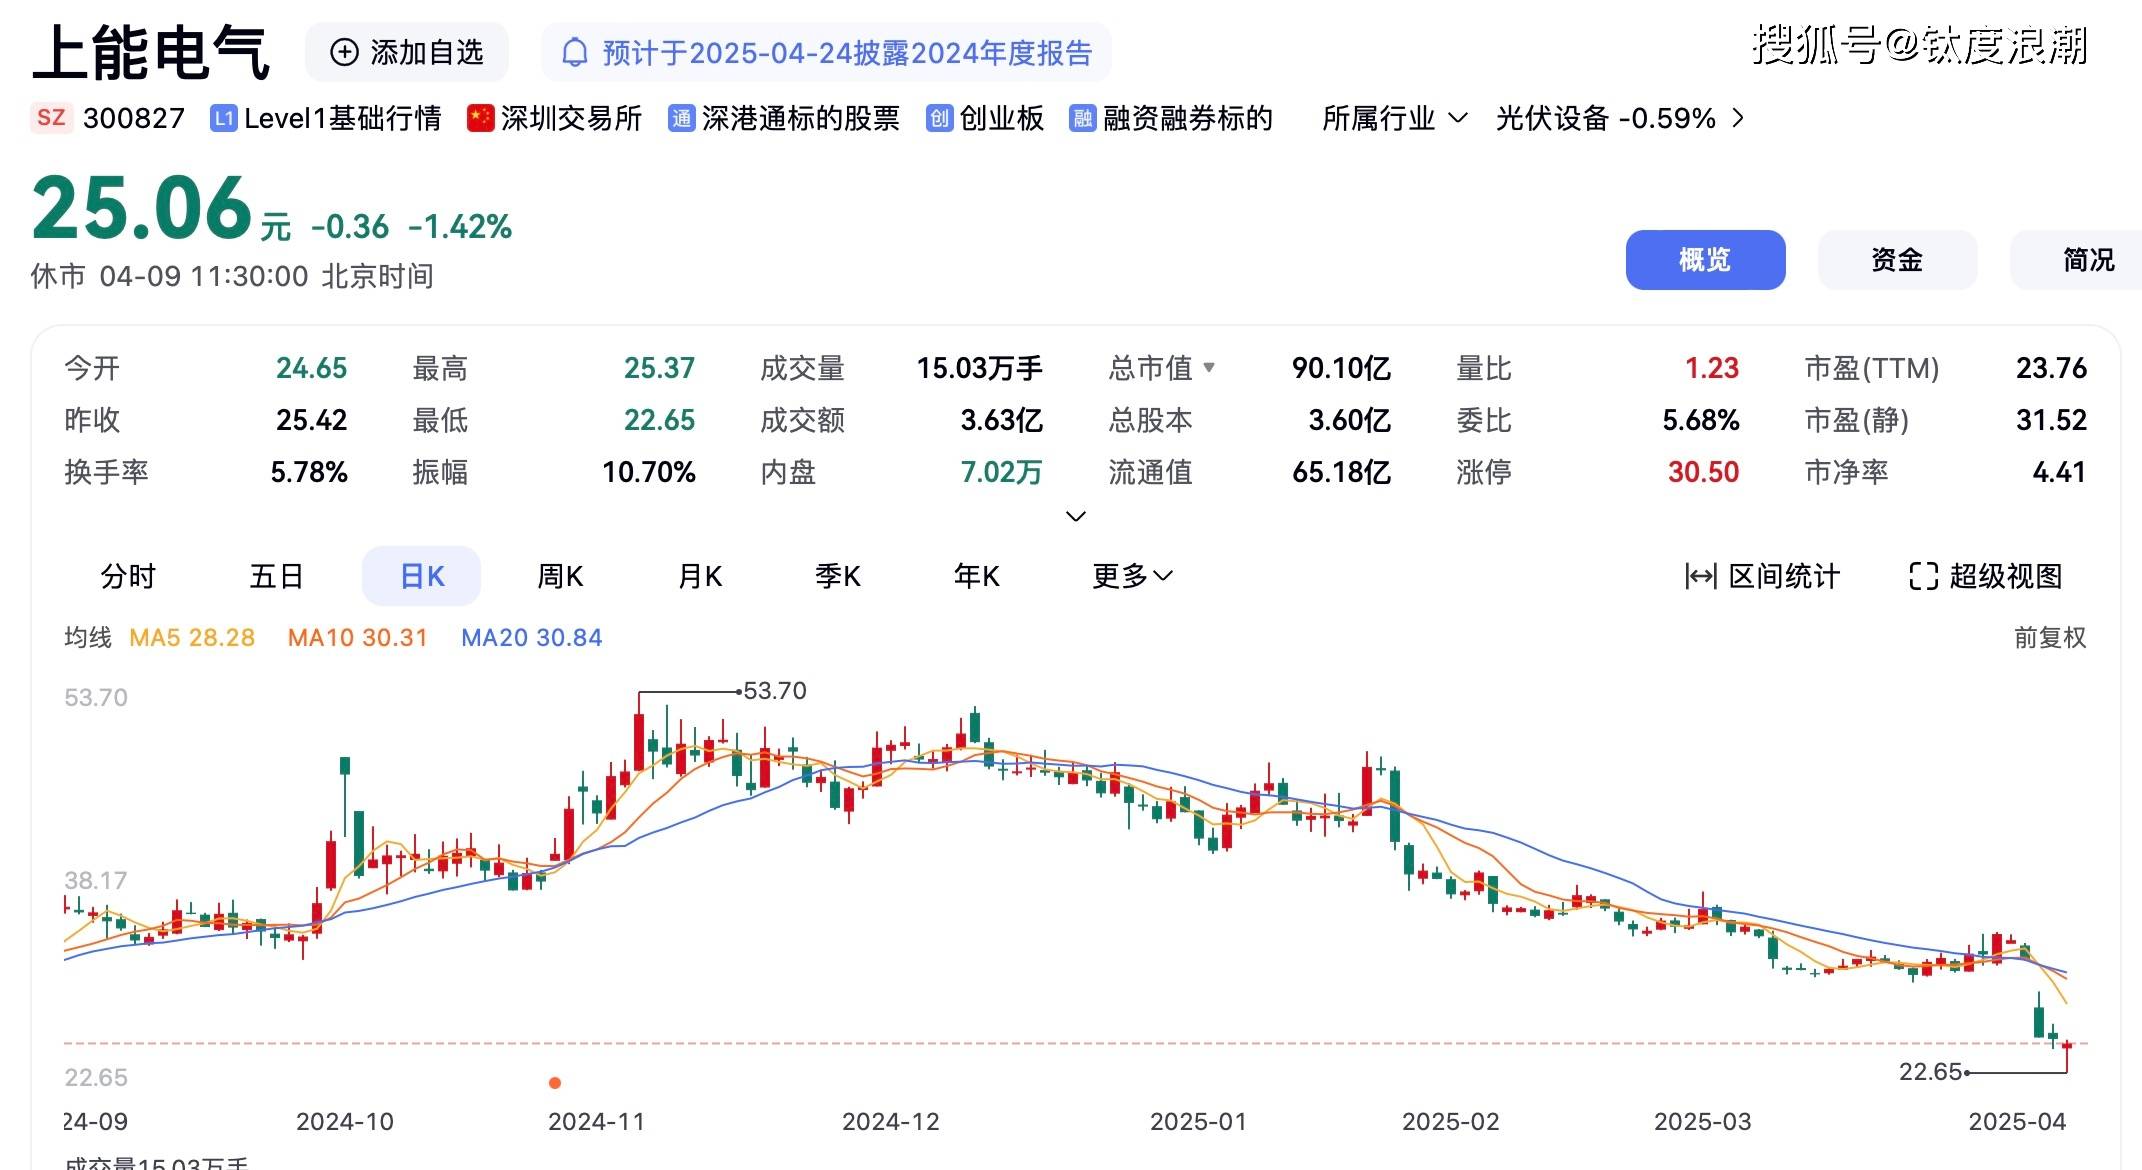Select the 年K chart tab
Screen dimensions: 2142x1170
pyautogui.click(x=977, y=576)
